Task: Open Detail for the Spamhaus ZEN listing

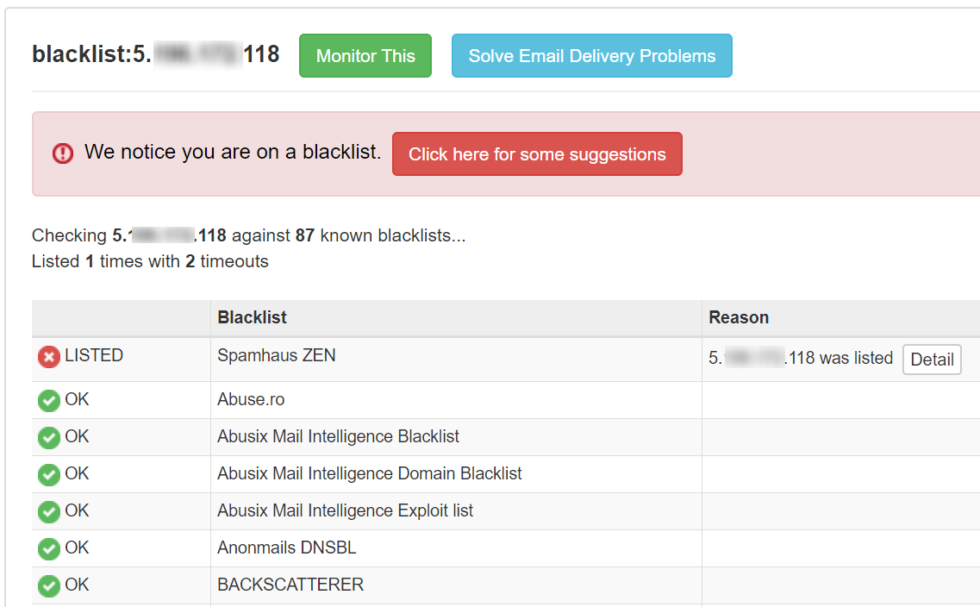Action: 932,360
